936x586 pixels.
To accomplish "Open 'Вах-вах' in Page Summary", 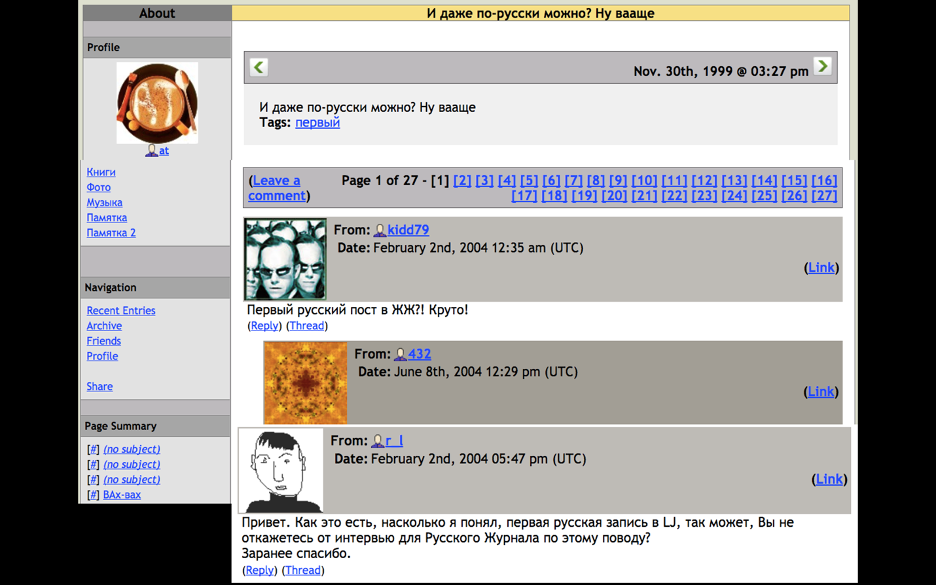I will [x=122, y=495].
